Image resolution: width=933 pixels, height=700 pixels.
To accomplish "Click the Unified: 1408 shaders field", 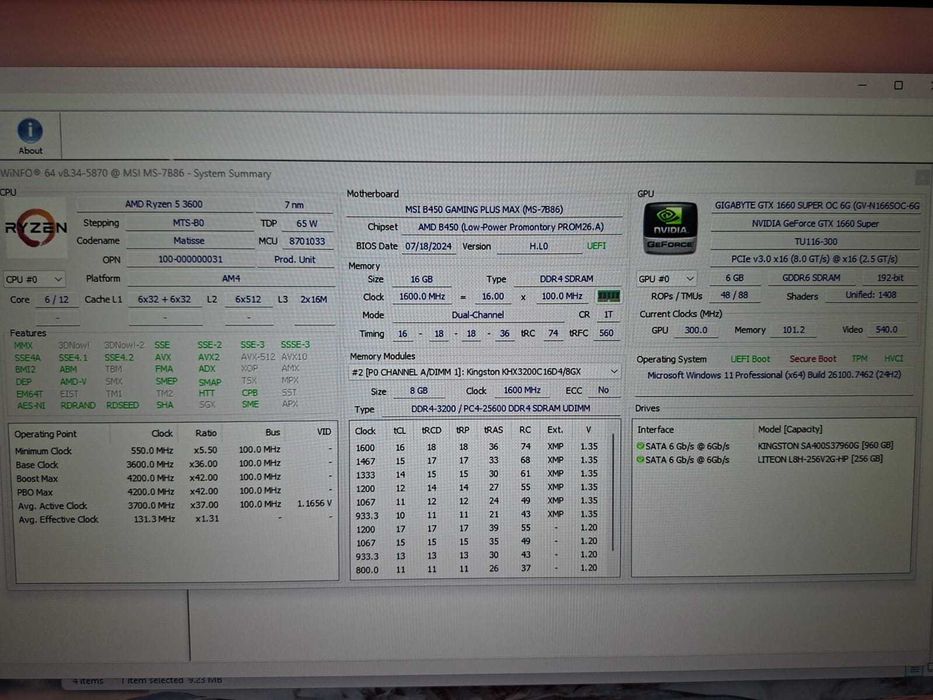I will 871,295.
